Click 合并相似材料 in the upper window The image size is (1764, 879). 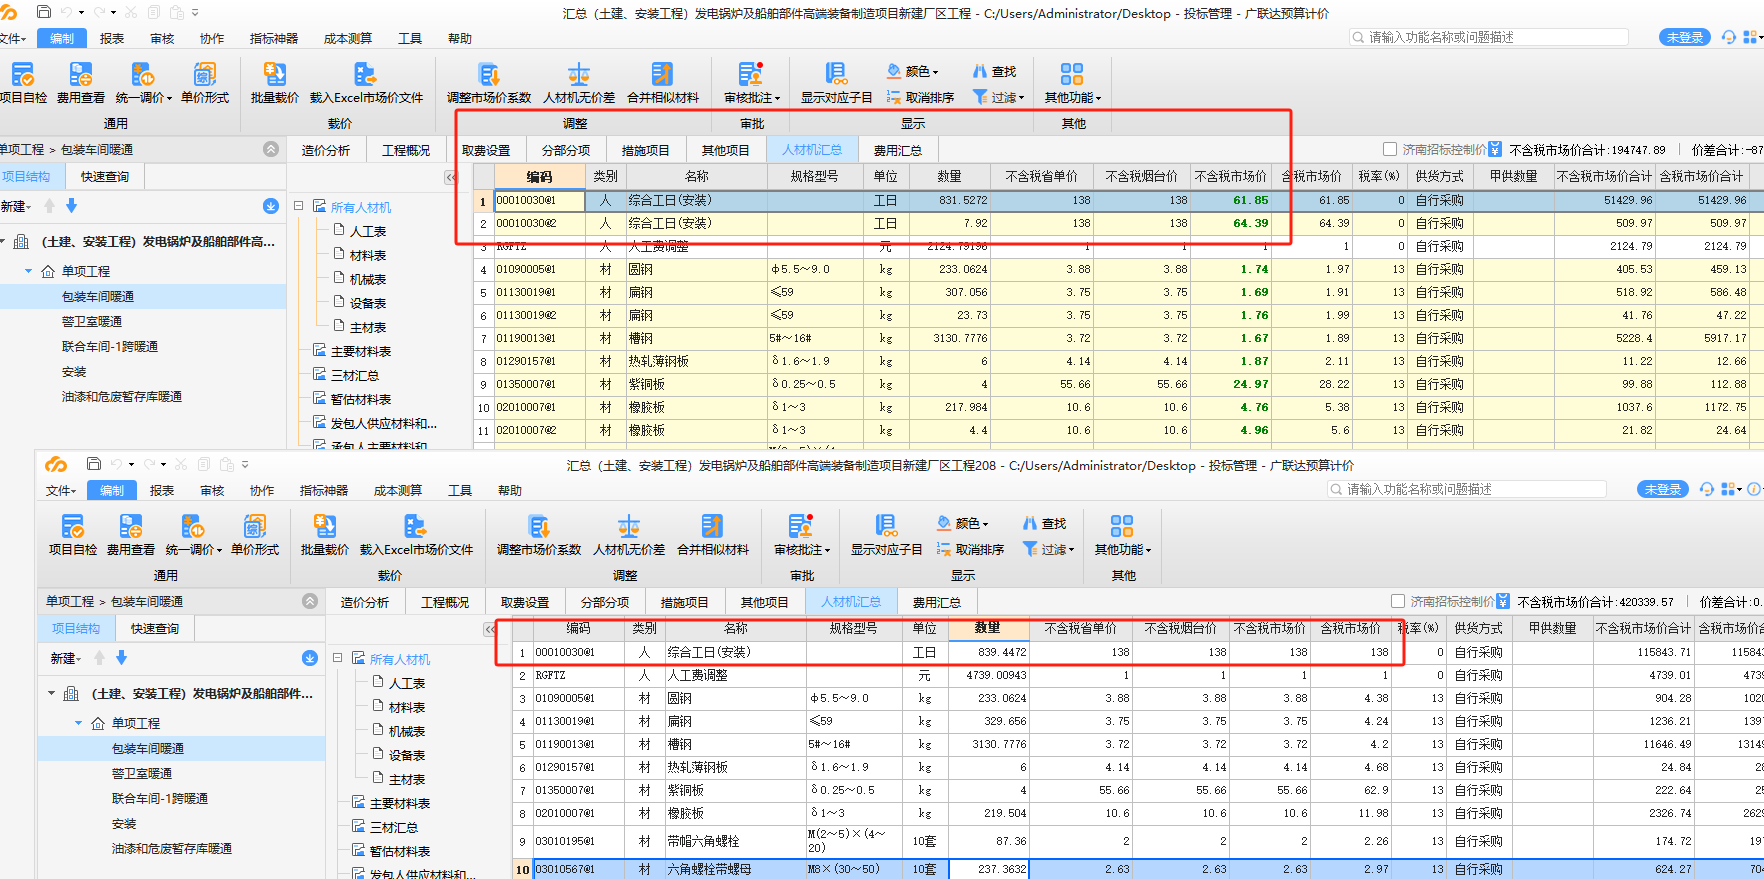pos(662,84)
